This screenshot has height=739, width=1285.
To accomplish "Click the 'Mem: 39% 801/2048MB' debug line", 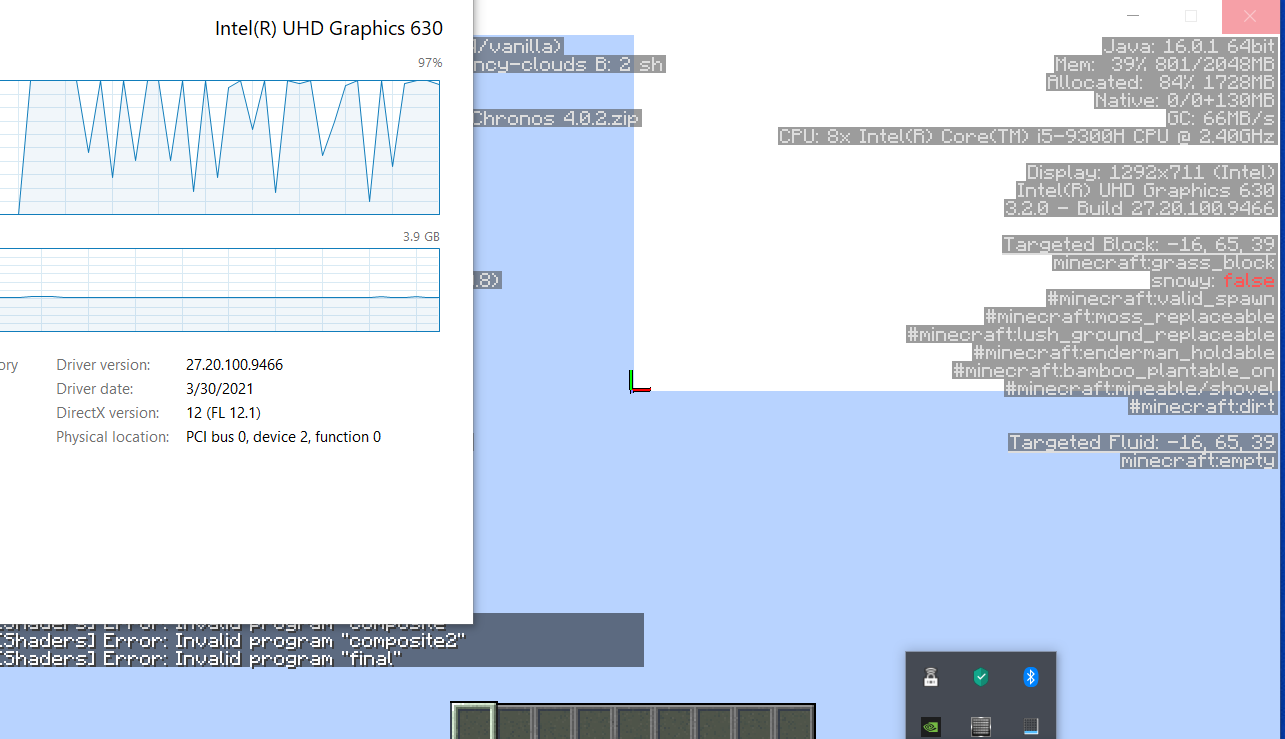I will pos(1165,64).
